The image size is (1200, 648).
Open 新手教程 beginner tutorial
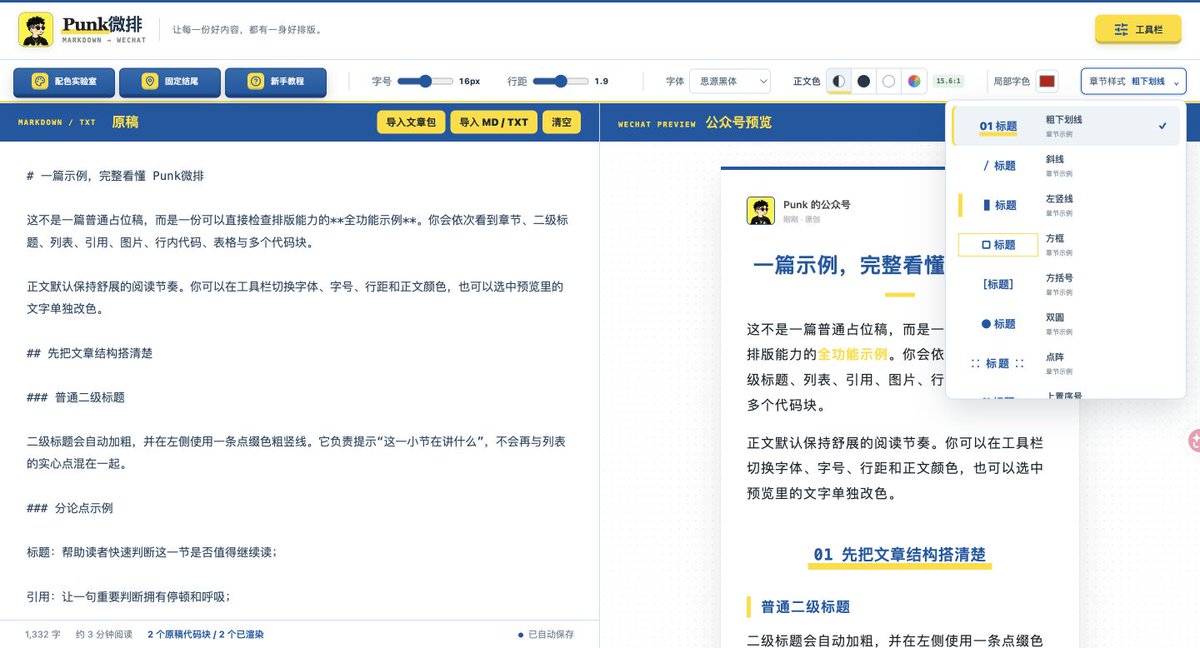276,82
